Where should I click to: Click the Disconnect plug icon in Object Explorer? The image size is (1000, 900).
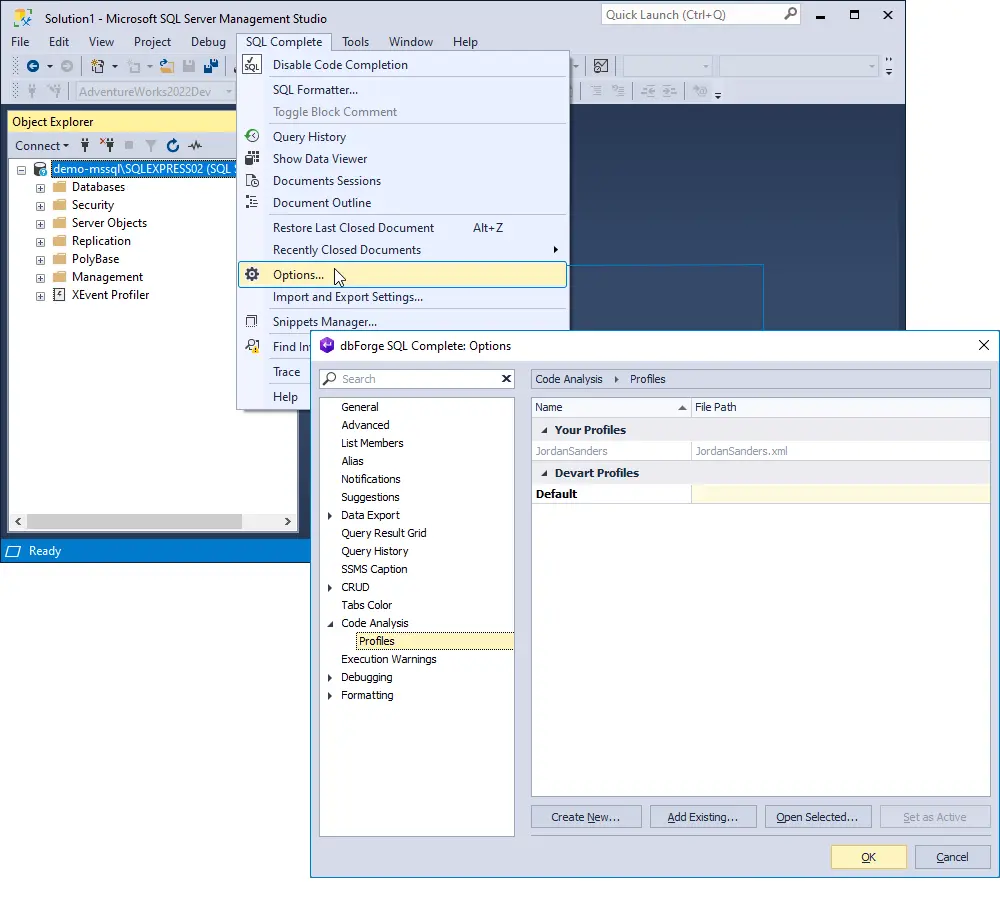point(106,146)
